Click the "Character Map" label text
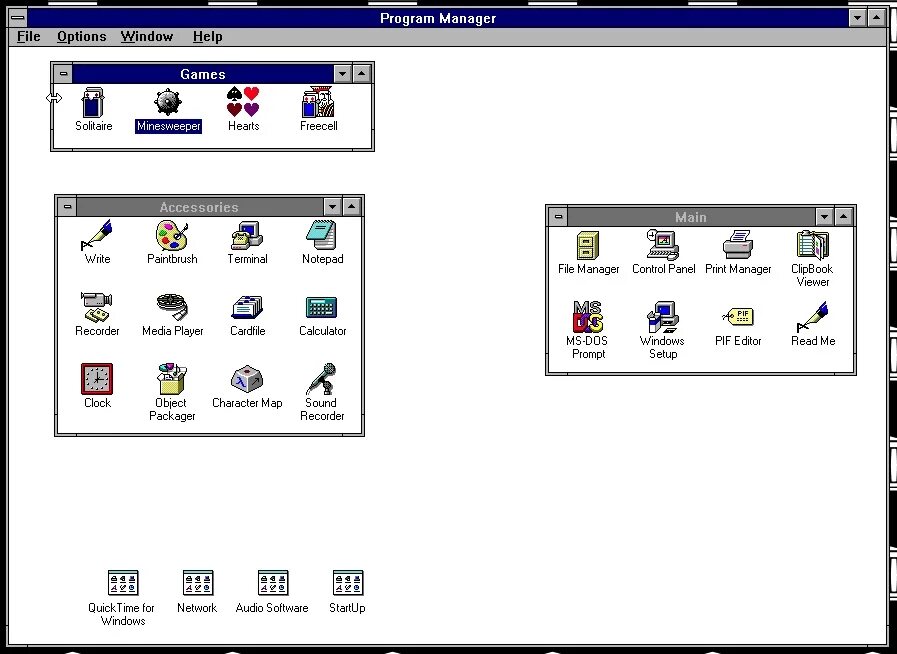897x654 pixels. coord(247,403)
